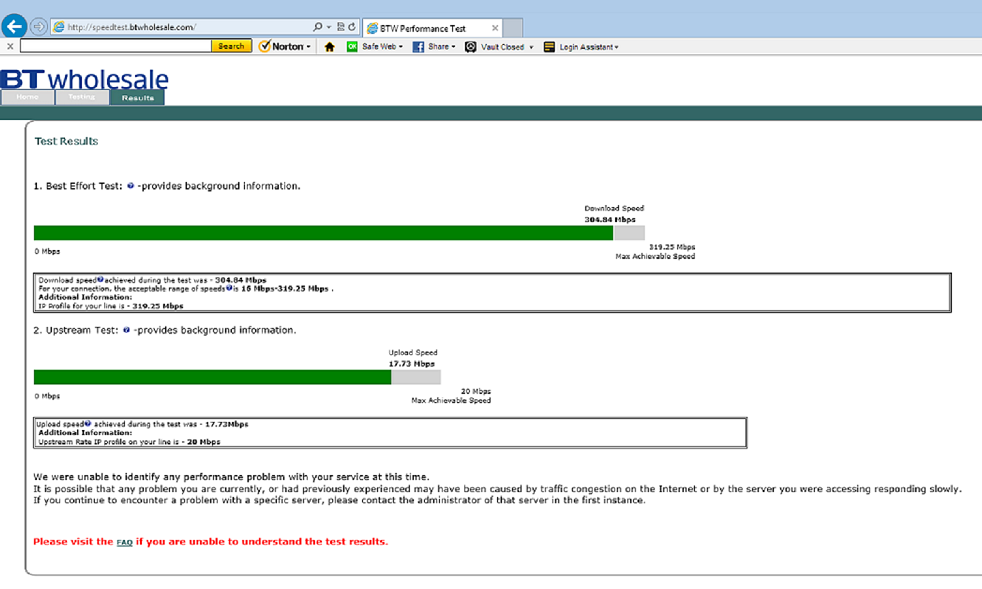Click the 17.73 Mbps label above upload bar
The image size is (982, 589).
411,363
